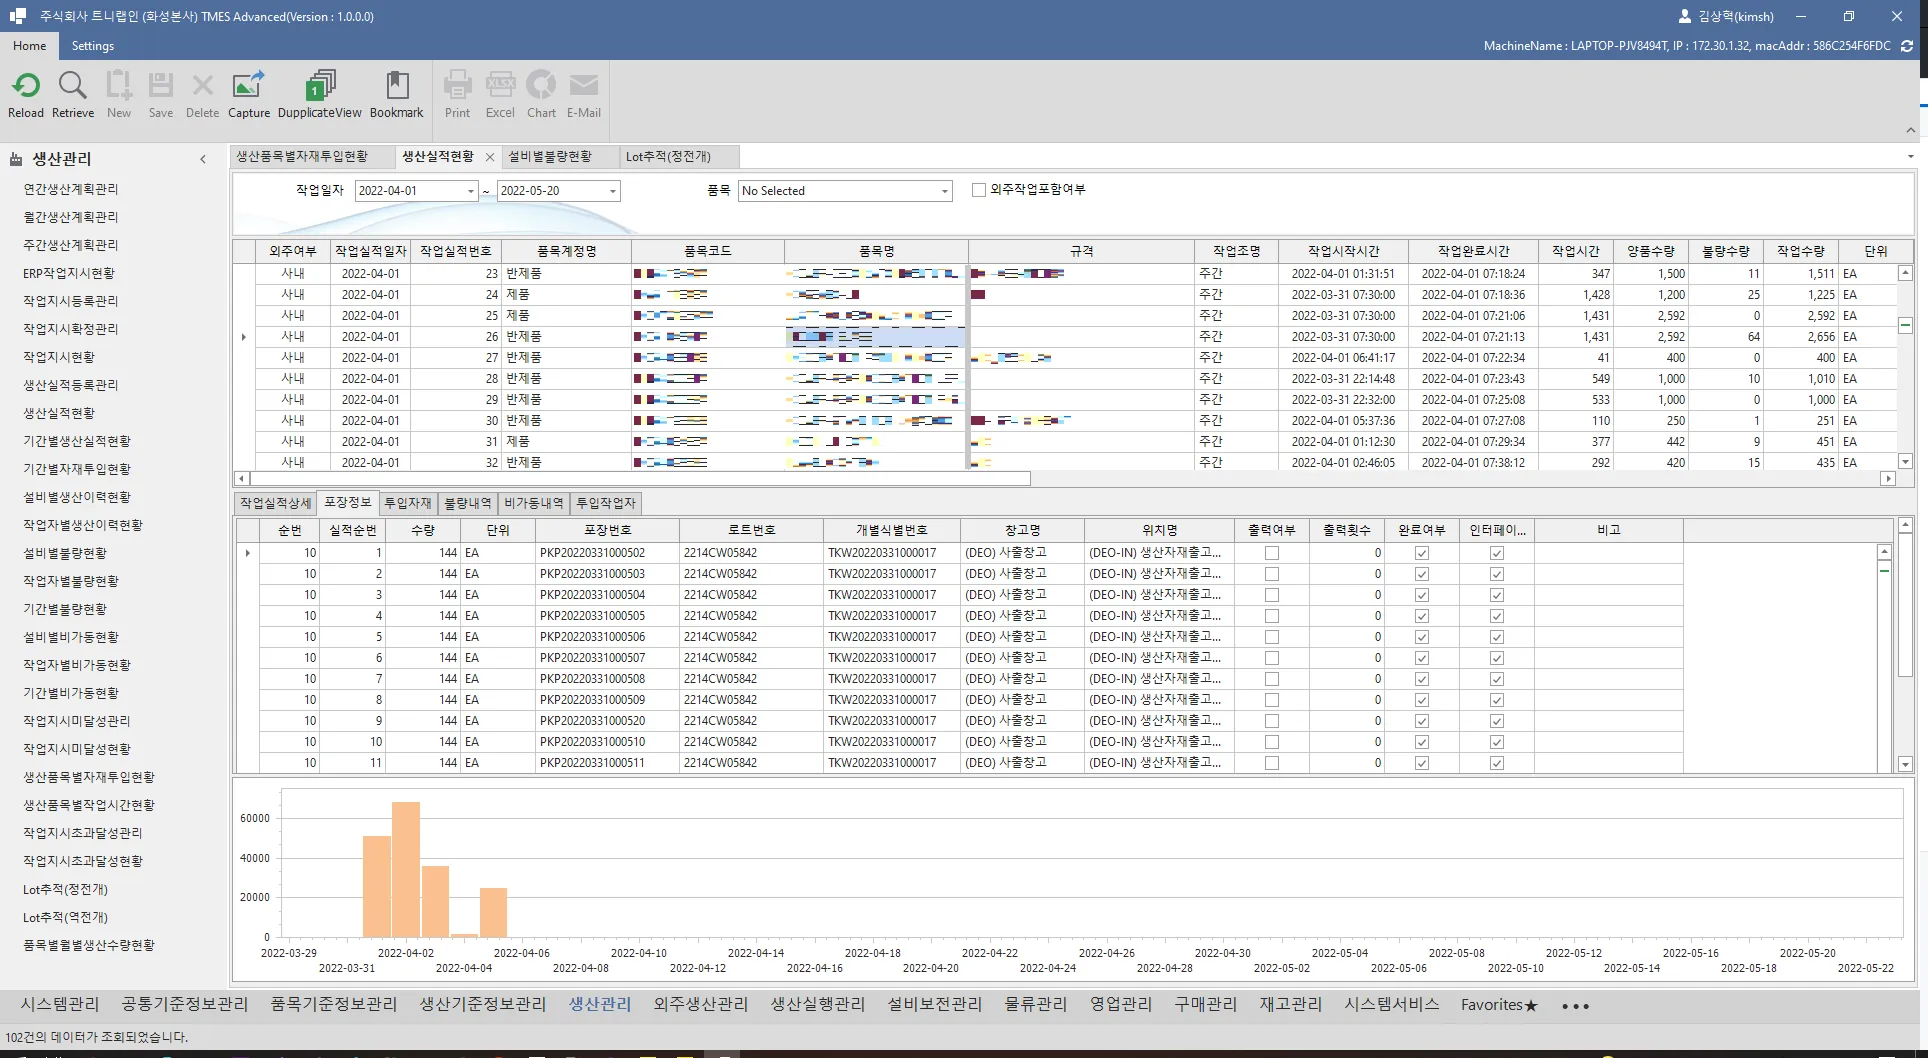Go to the 재고관리 module

pos(1290,1004)
